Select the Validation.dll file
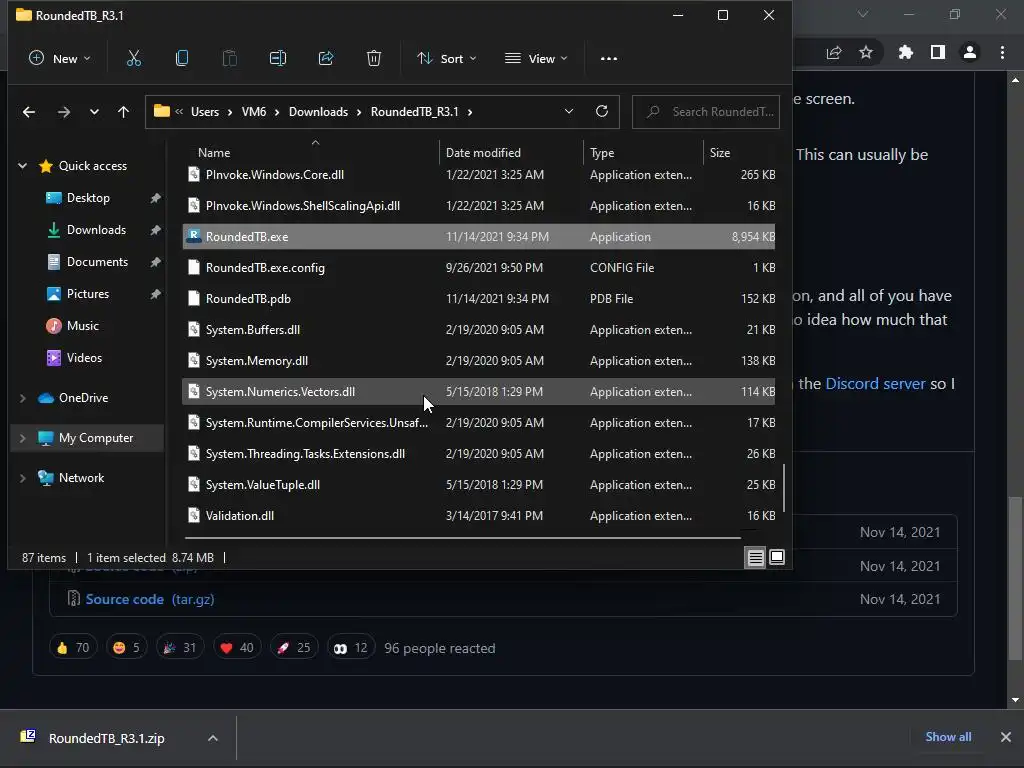The width and height of the screenshot is (1024, 768). pyautogui.click(x=479, y=516)
